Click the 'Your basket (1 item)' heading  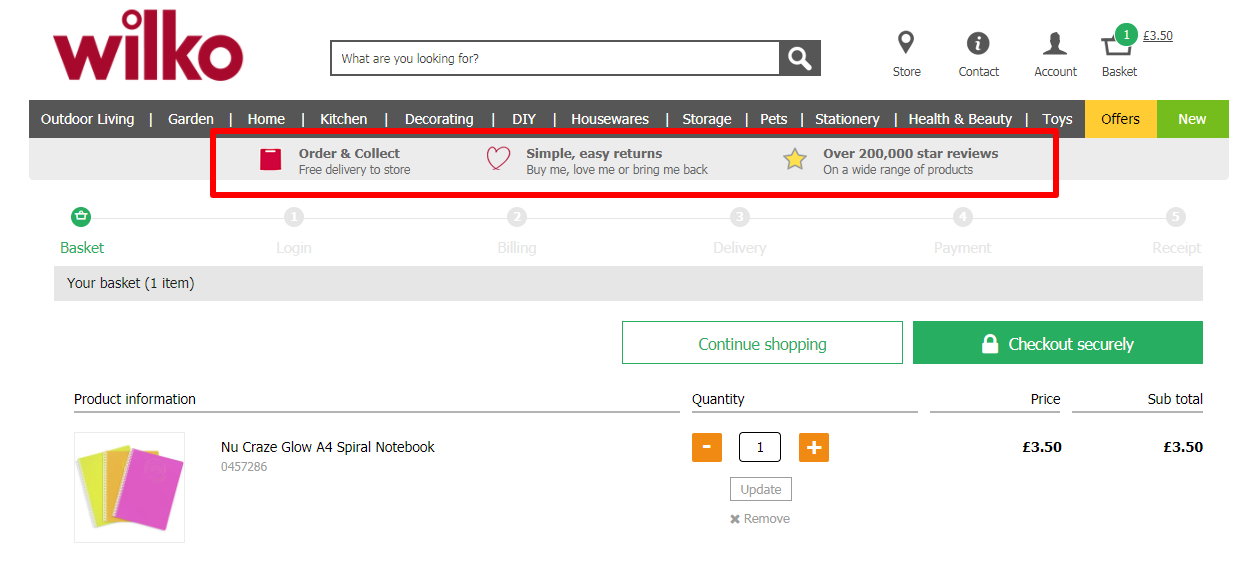130,283
